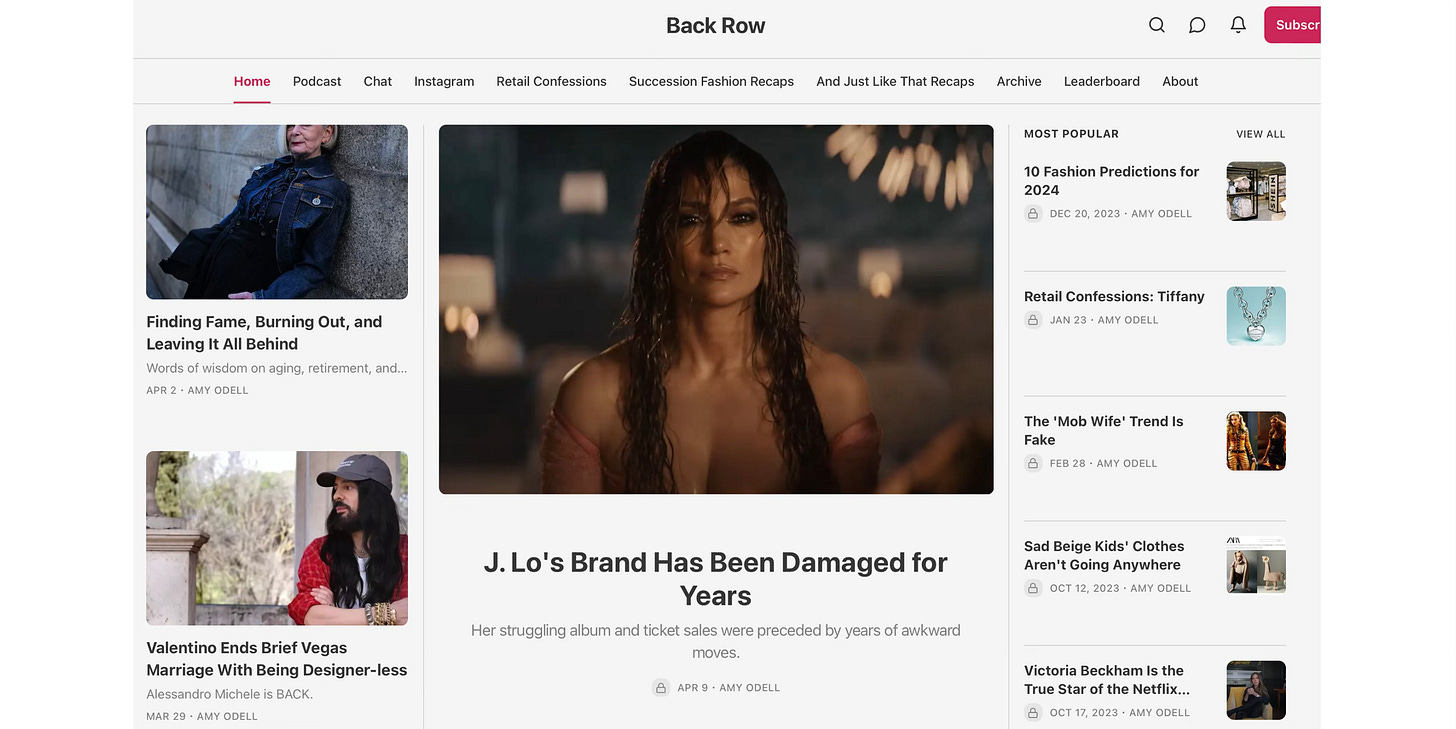Open 'Victoria Beckham Is the True Star' article
The height and width of the screenshot is (729, 1456).
1107,680
